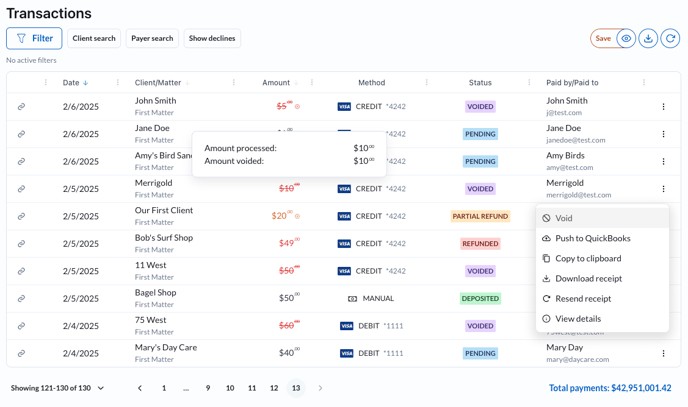Click the refresh icon button
Image resolution: width=688 pixels, height=407 pixels.
coord(670,39)
